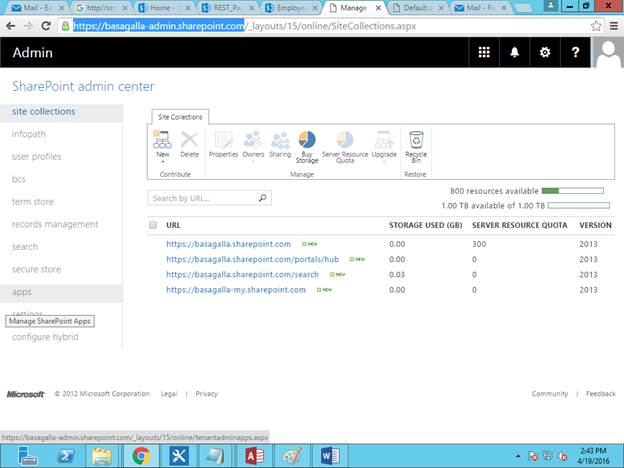624x468 pixels.
Task: Open the Properties ribbon icon
Action: point(223,140)
